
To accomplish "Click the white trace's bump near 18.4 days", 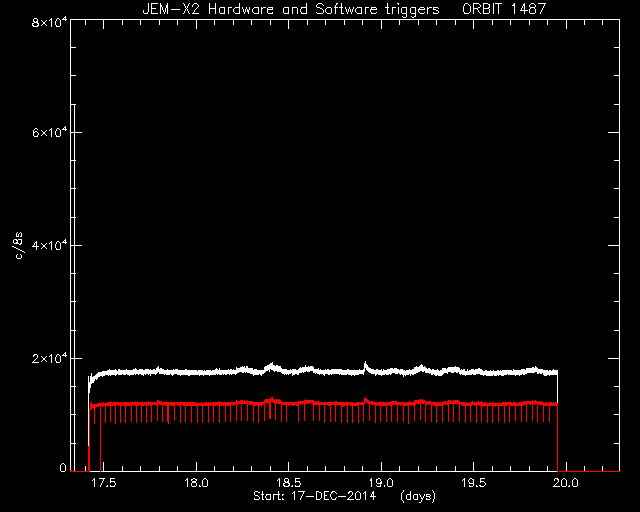I will coord(270,366).
